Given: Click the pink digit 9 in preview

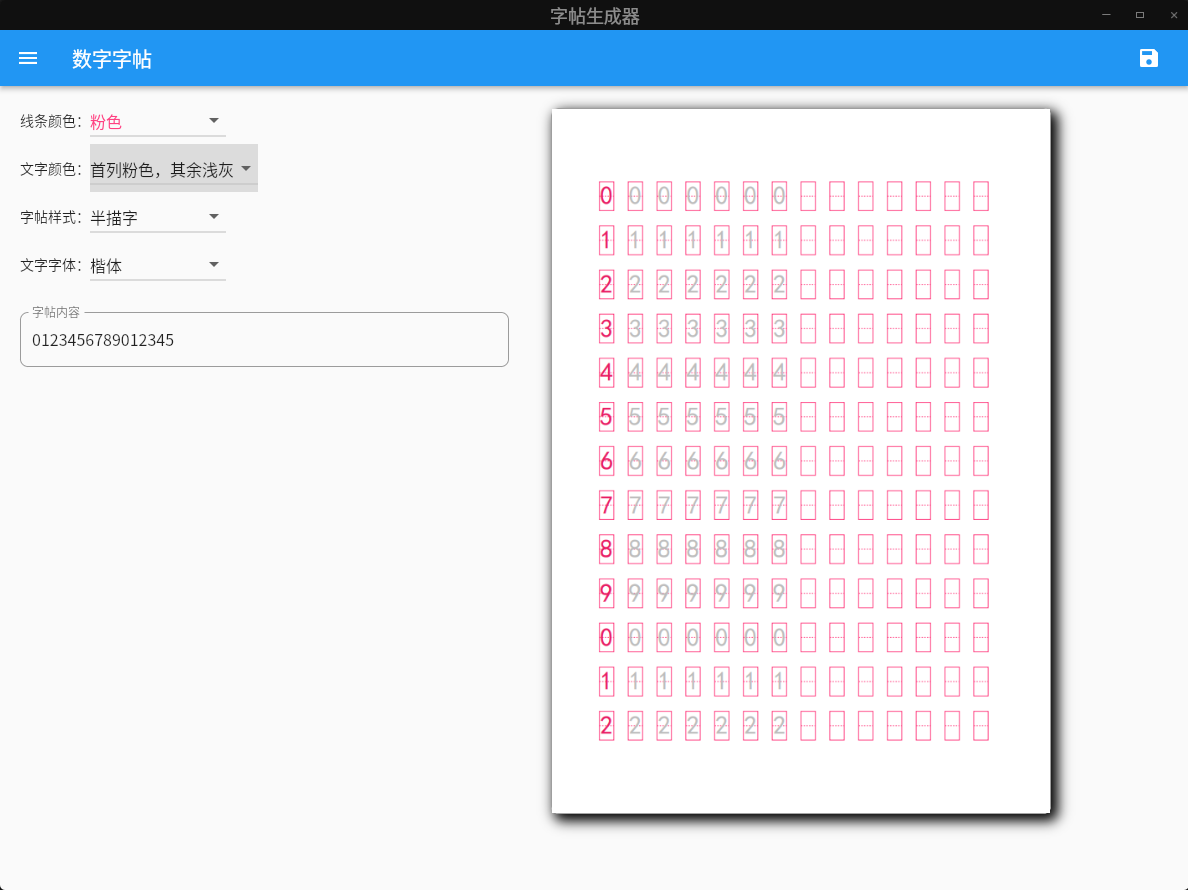Looking at the screenshot, I should 606,593.
